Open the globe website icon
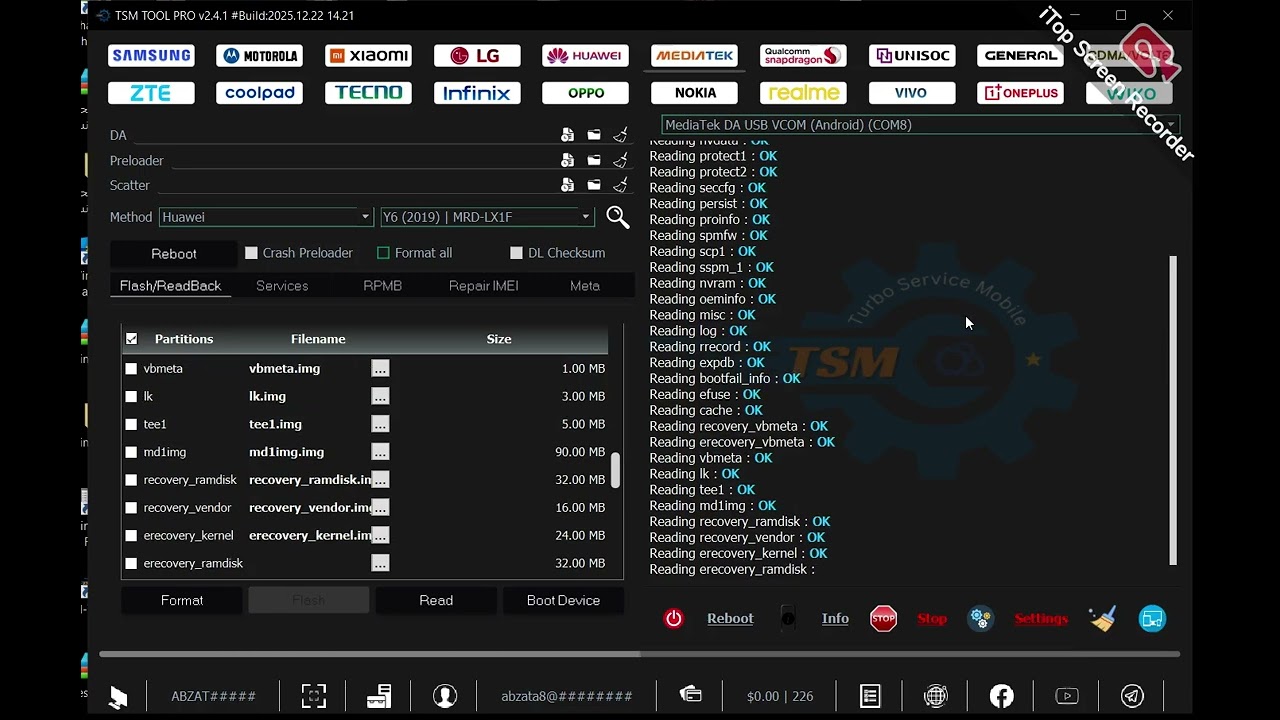Viewport: 1280px width, 720px height. (x=936, y=696)
